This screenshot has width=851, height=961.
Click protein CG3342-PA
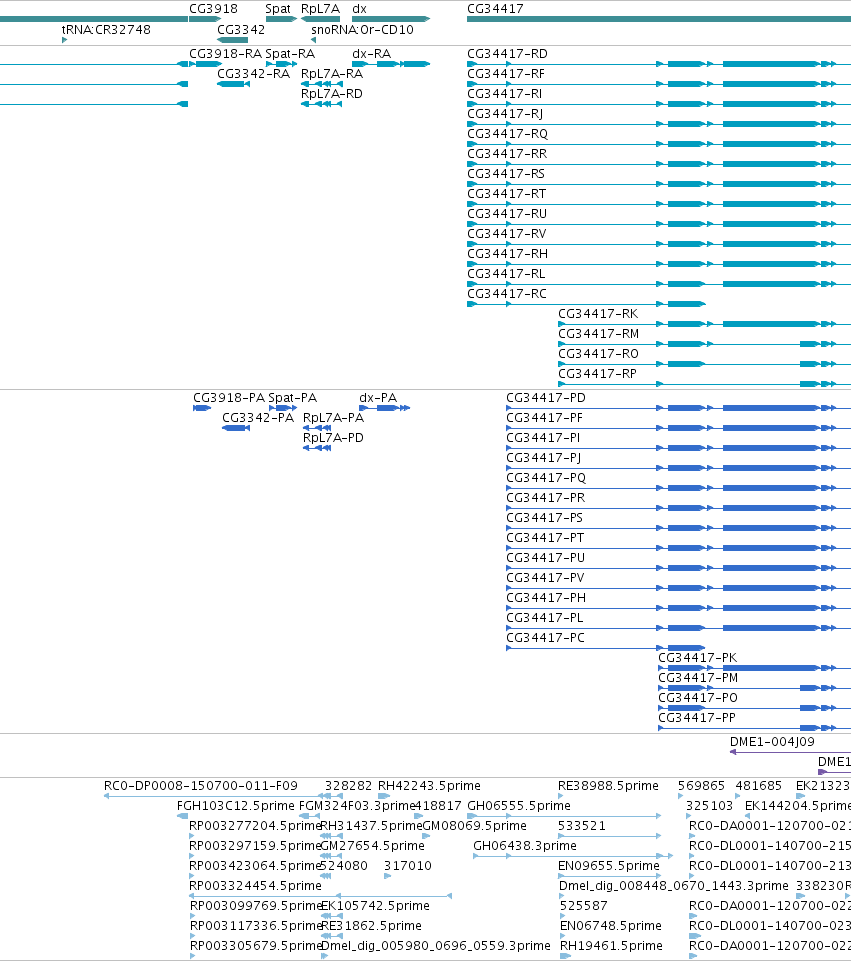point(258,418)
